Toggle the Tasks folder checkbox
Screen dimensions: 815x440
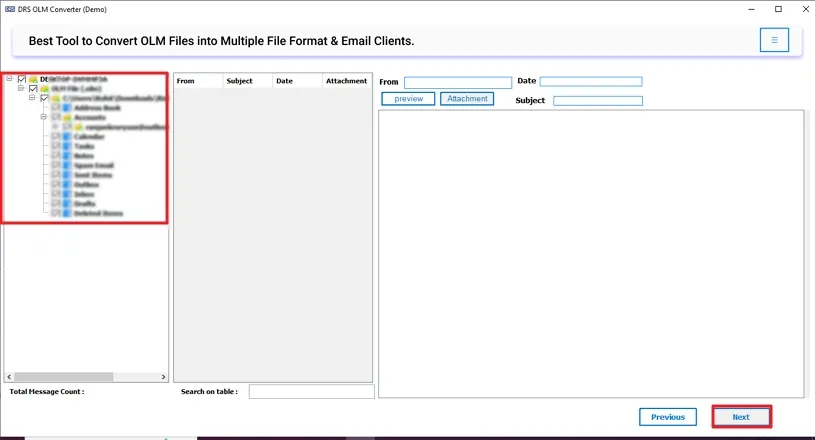56,147
